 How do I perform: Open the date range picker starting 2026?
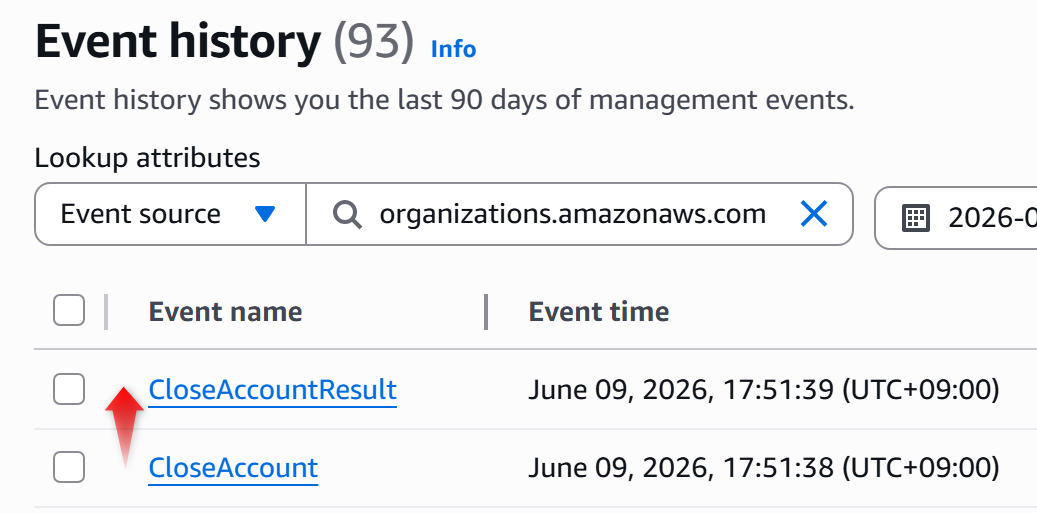(956, 217)
